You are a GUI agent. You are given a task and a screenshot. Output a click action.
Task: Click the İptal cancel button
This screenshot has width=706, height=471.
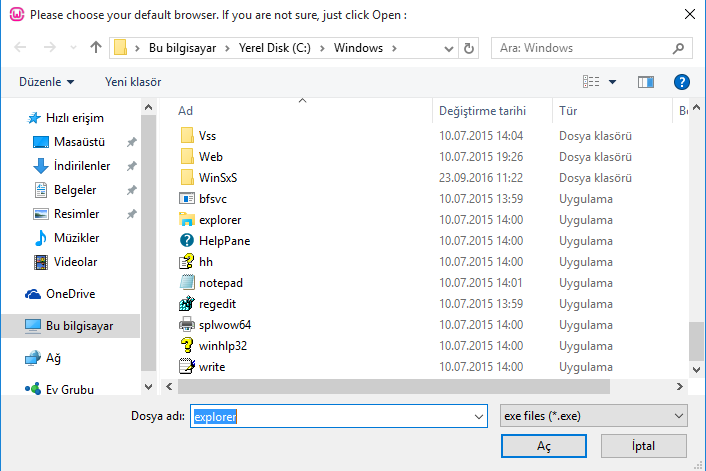pyautogui.click(x=643, y=446)
